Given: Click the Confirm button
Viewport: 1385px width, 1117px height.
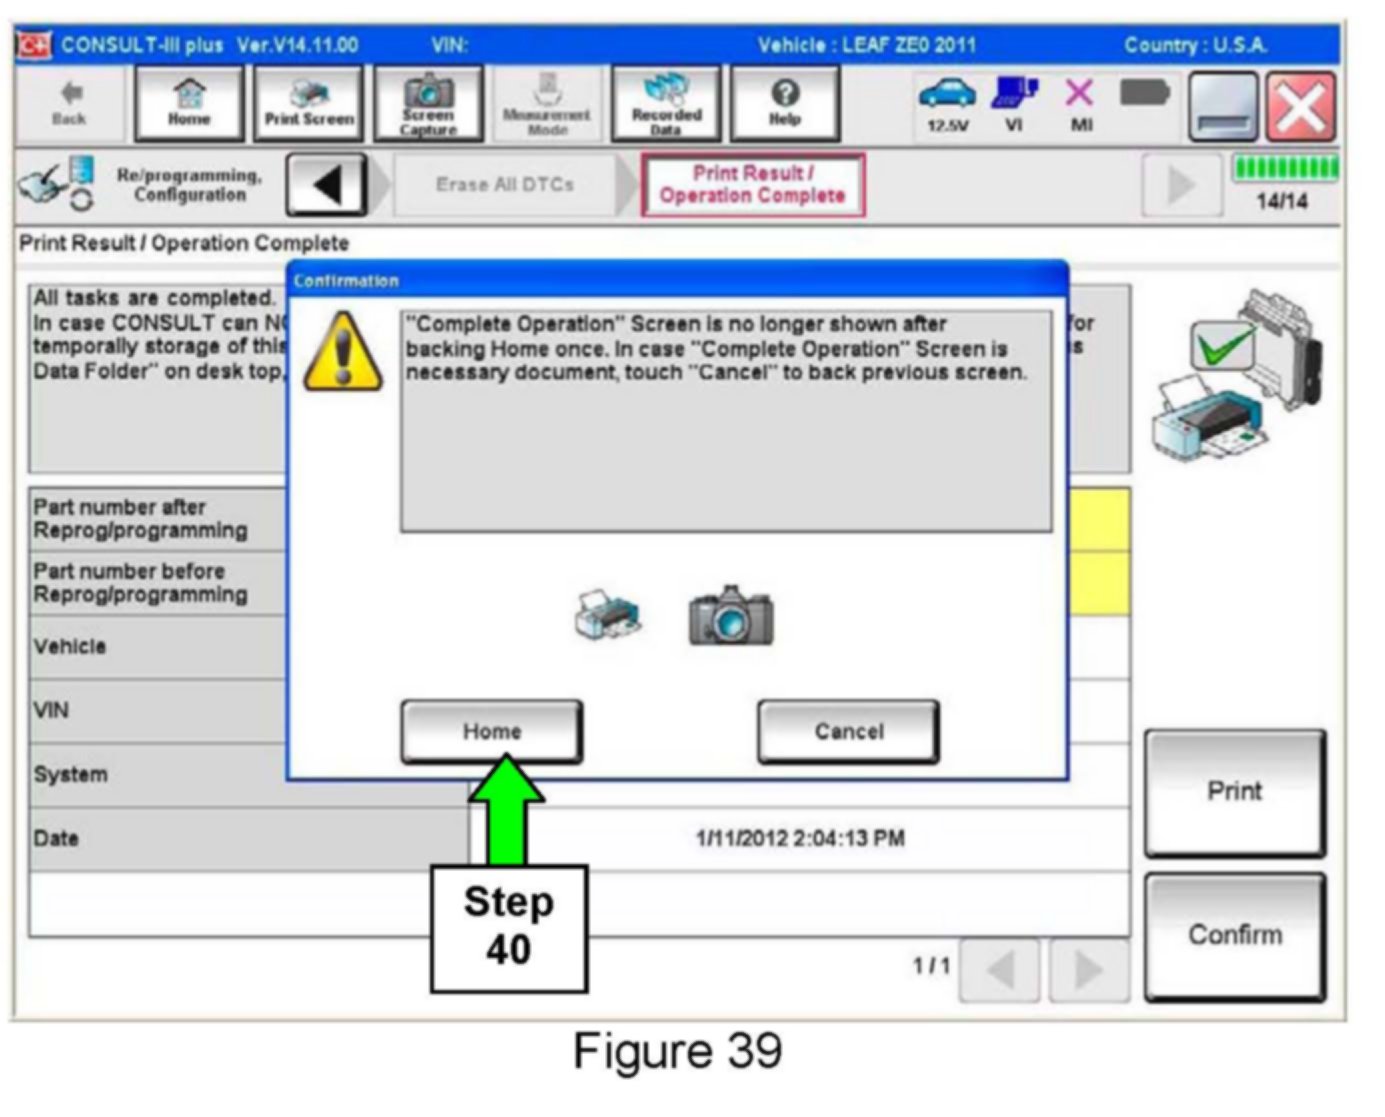Looking at the screenshot, I should tap(1234, 936).
